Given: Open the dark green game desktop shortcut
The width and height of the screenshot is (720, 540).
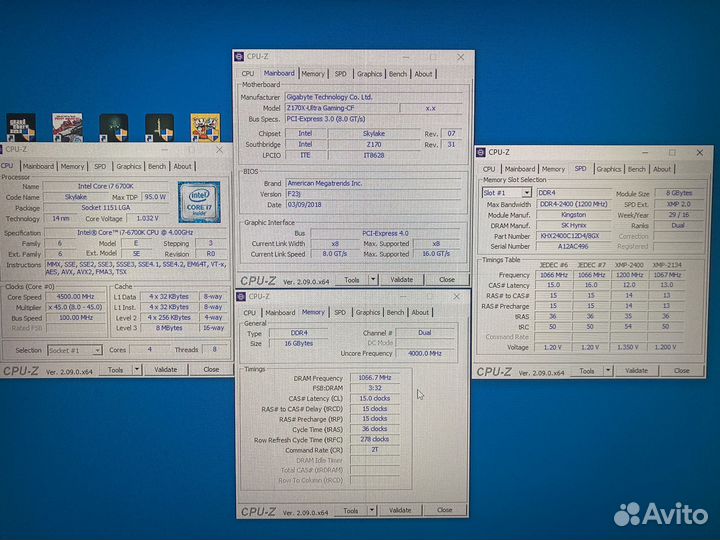Looking at the screenshot, I should tap(113, 127).
